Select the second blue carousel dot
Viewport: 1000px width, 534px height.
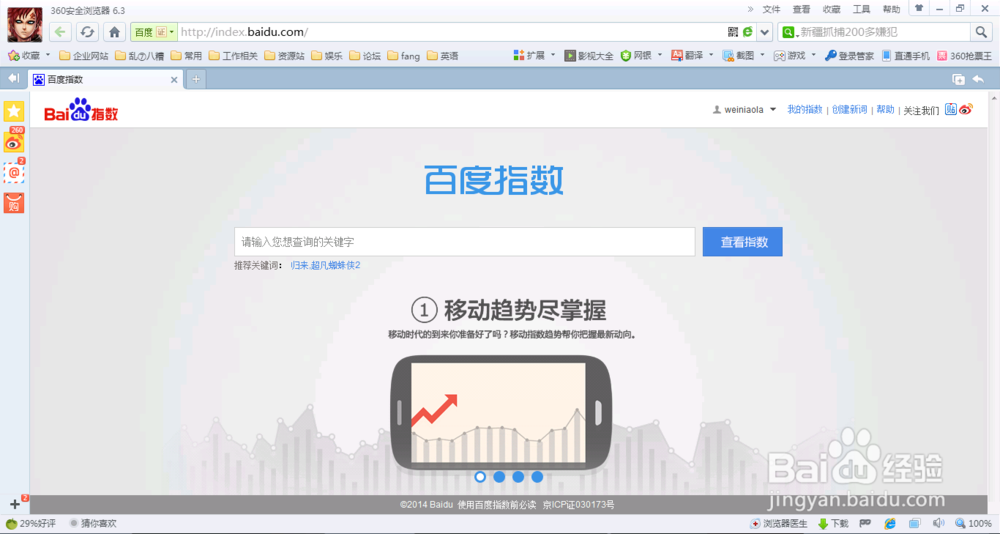499,477
